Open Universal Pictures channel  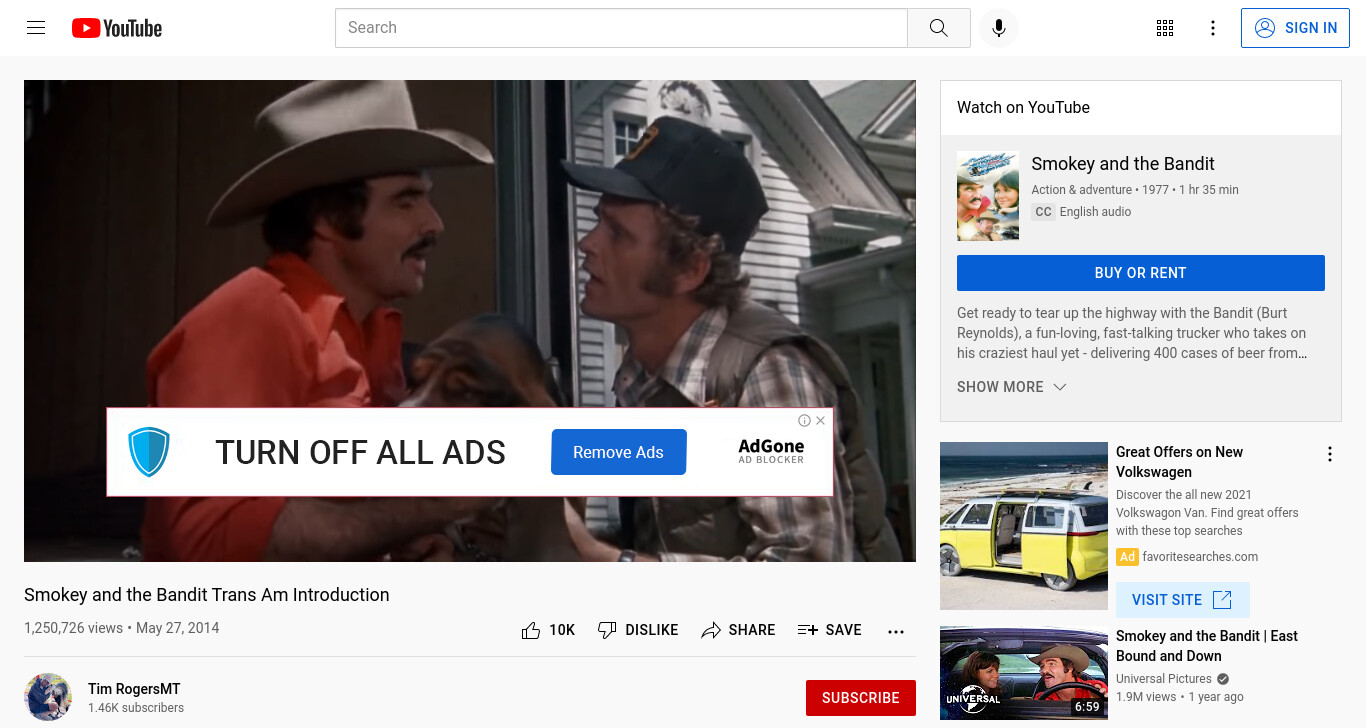coord(1164,679)
